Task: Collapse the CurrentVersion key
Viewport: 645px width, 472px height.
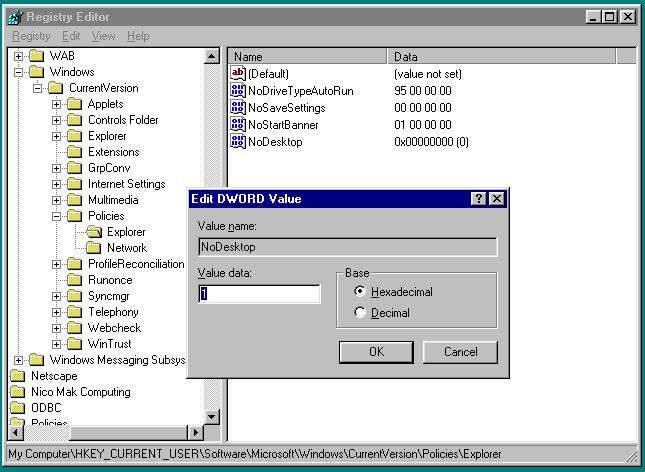Action: pyautogui.click(x=37, y=88)
